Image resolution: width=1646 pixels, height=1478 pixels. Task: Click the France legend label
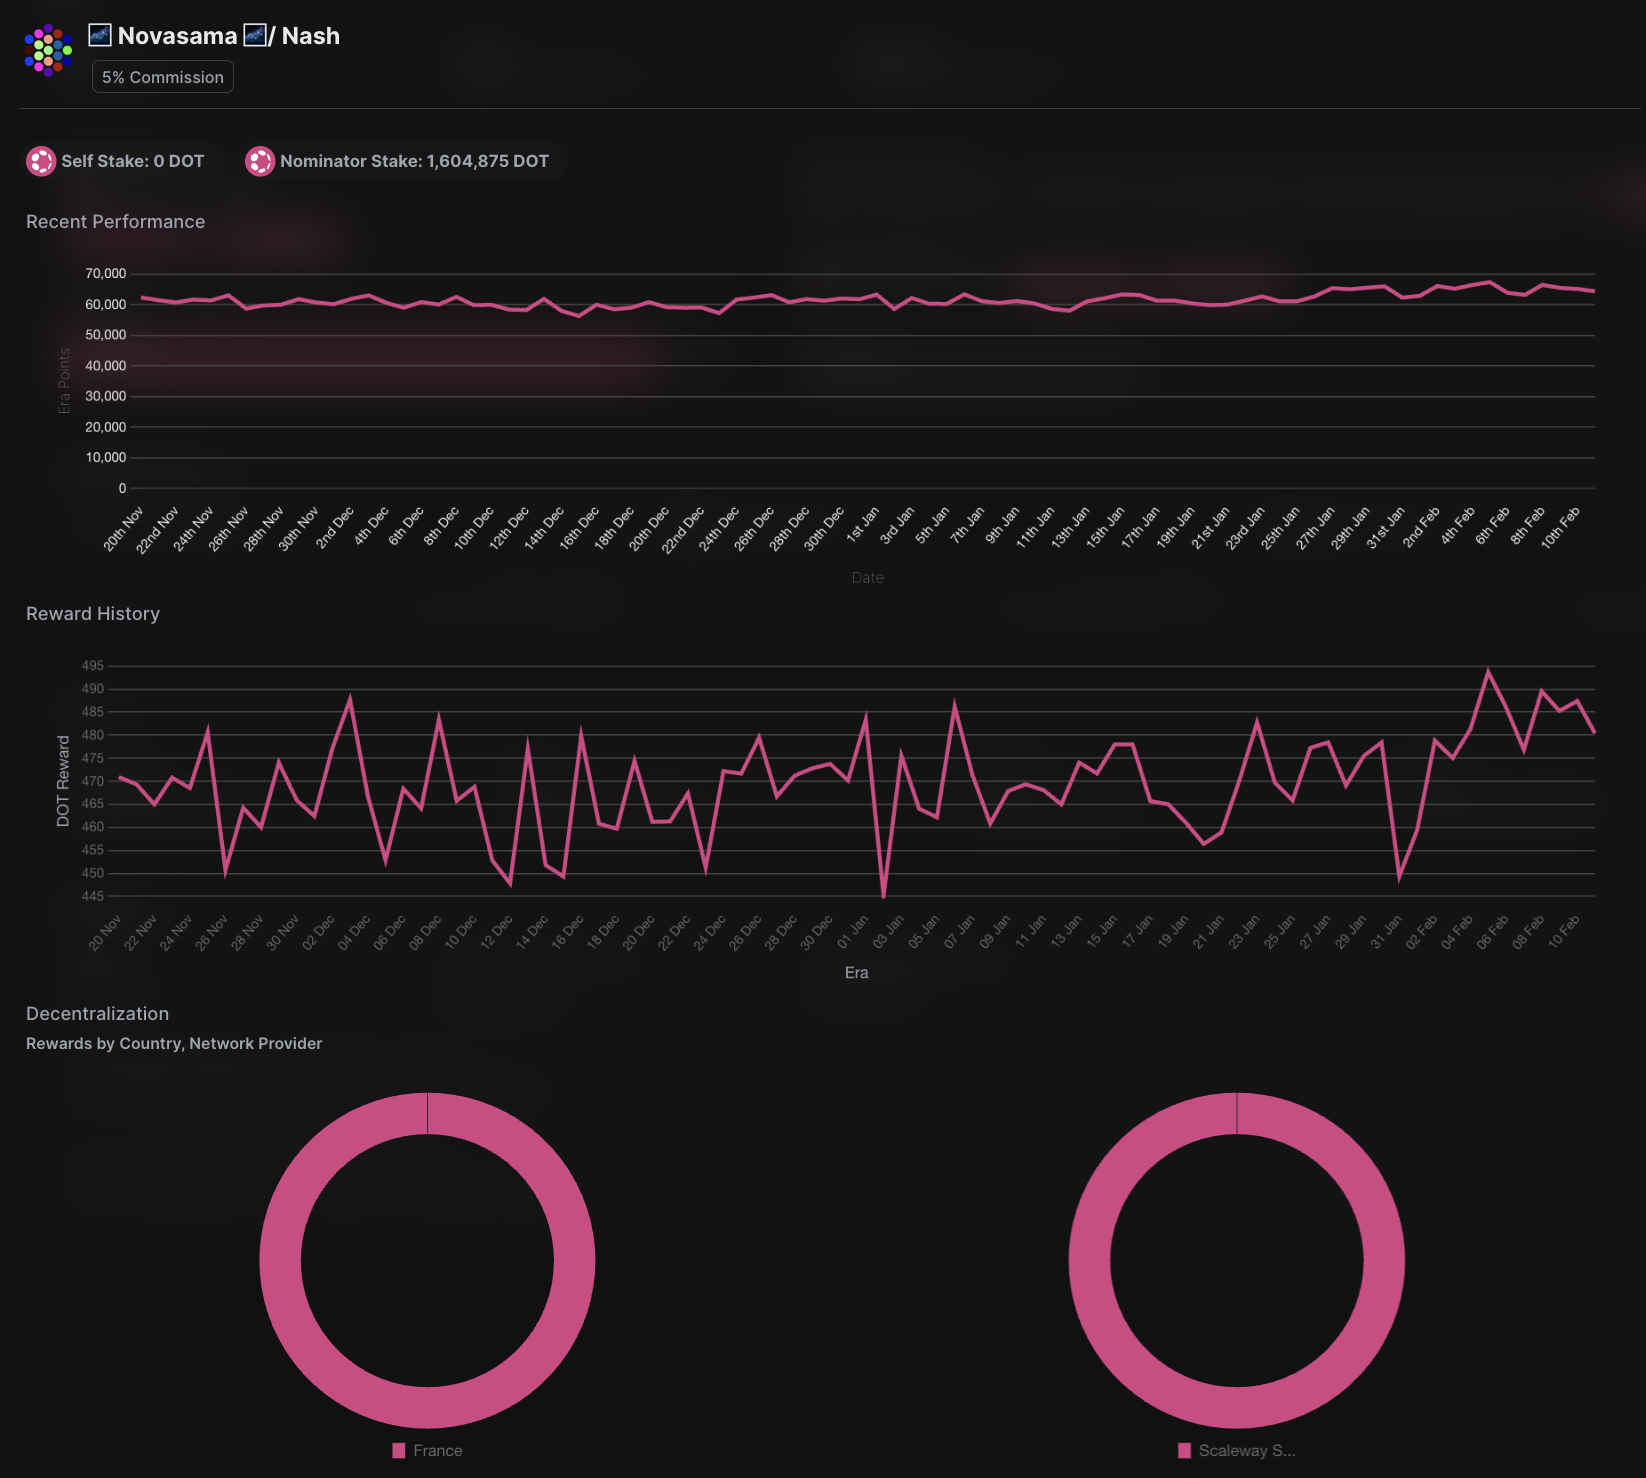point(438,1451)
